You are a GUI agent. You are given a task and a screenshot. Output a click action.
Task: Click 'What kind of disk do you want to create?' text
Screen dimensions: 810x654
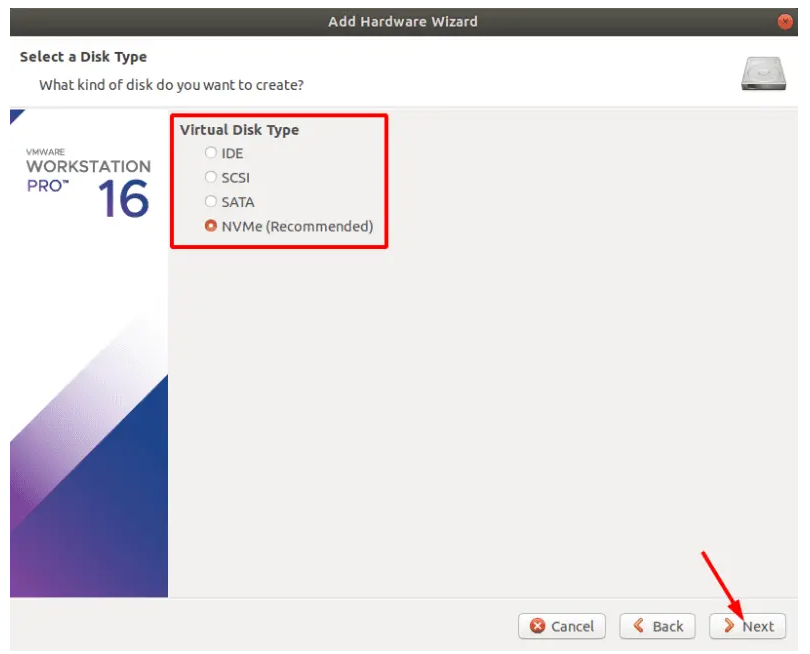172,85
